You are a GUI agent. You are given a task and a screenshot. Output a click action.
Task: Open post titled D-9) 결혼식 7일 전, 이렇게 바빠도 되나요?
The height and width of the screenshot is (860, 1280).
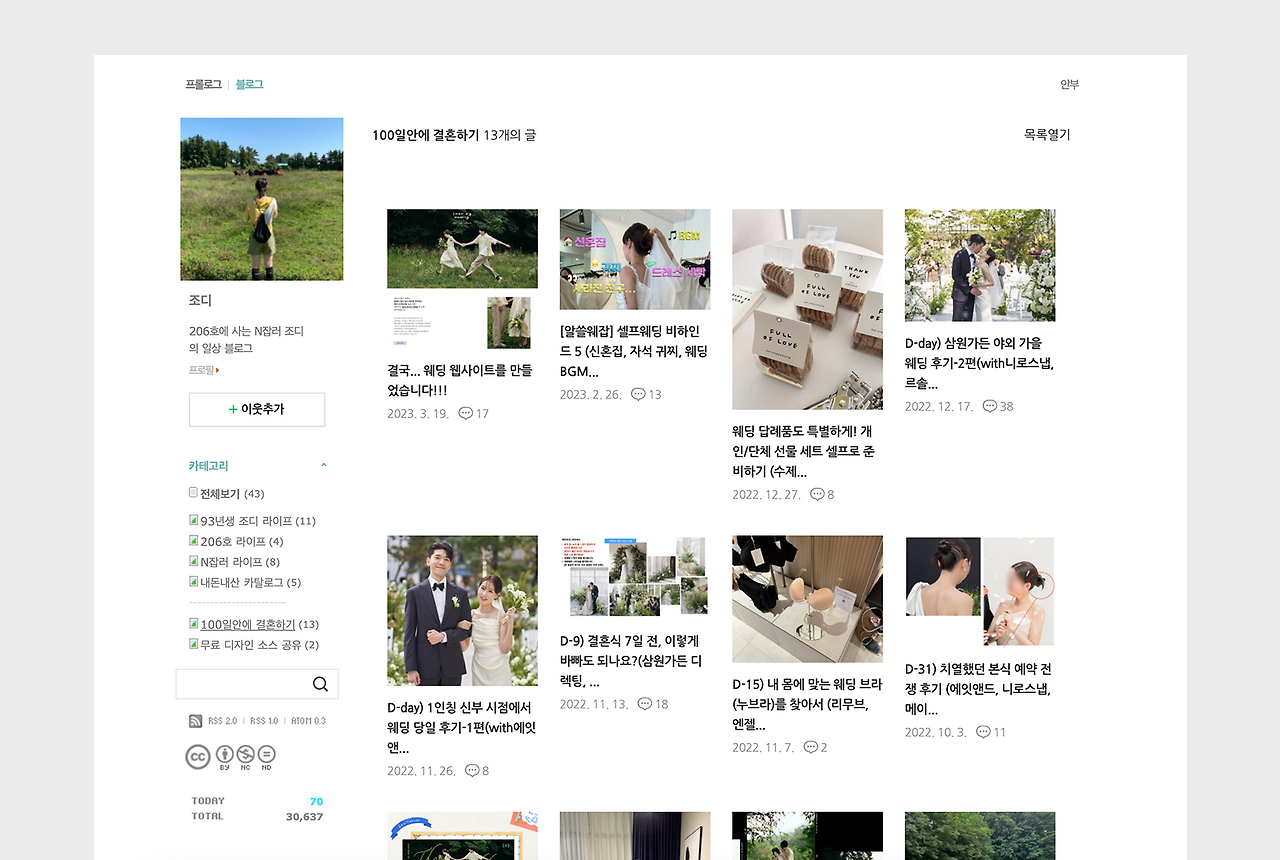point(632,661)
